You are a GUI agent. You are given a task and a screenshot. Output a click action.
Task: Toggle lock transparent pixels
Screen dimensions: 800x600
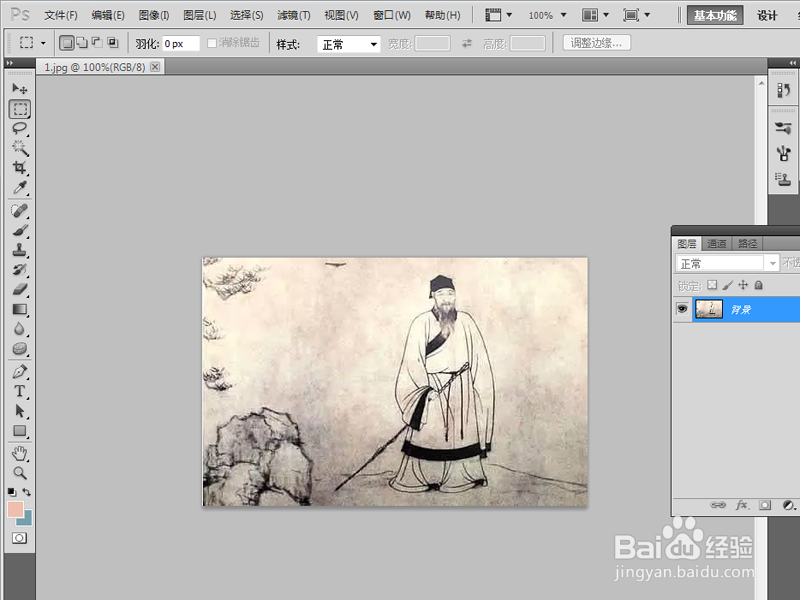tap(712, 285)
